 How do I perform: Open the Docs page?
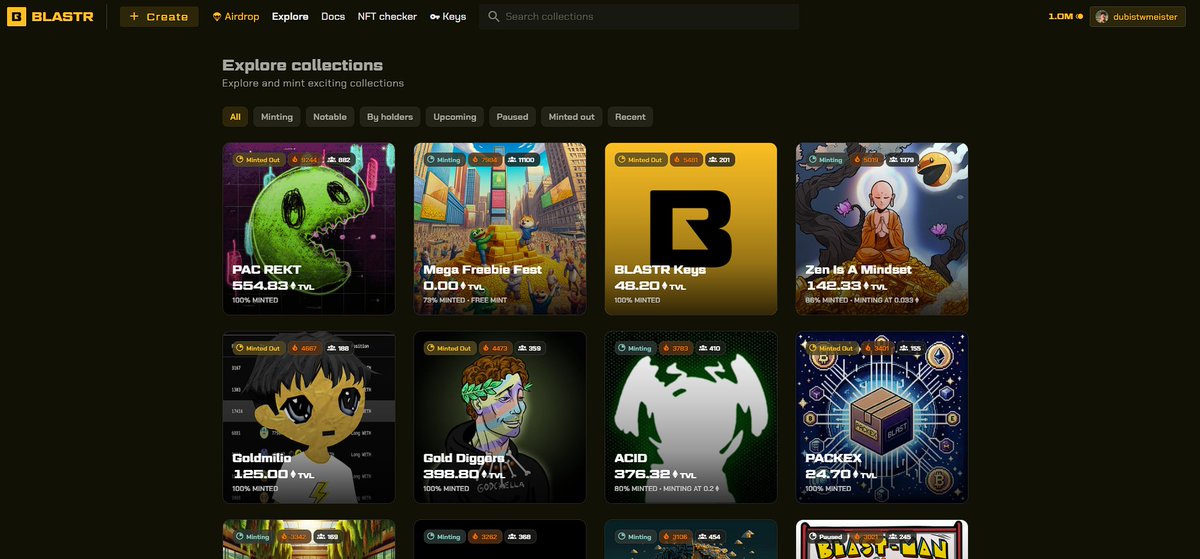pos(333,16)
